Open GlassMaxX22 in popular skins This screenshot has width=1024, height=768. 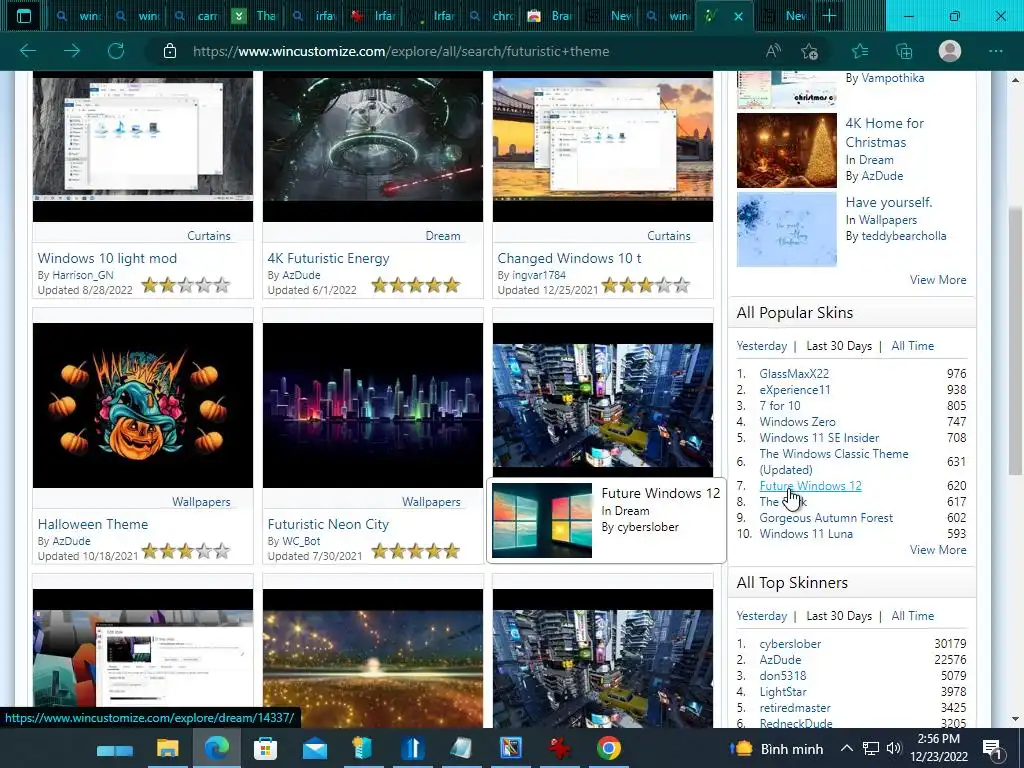(x=794, y=374)
